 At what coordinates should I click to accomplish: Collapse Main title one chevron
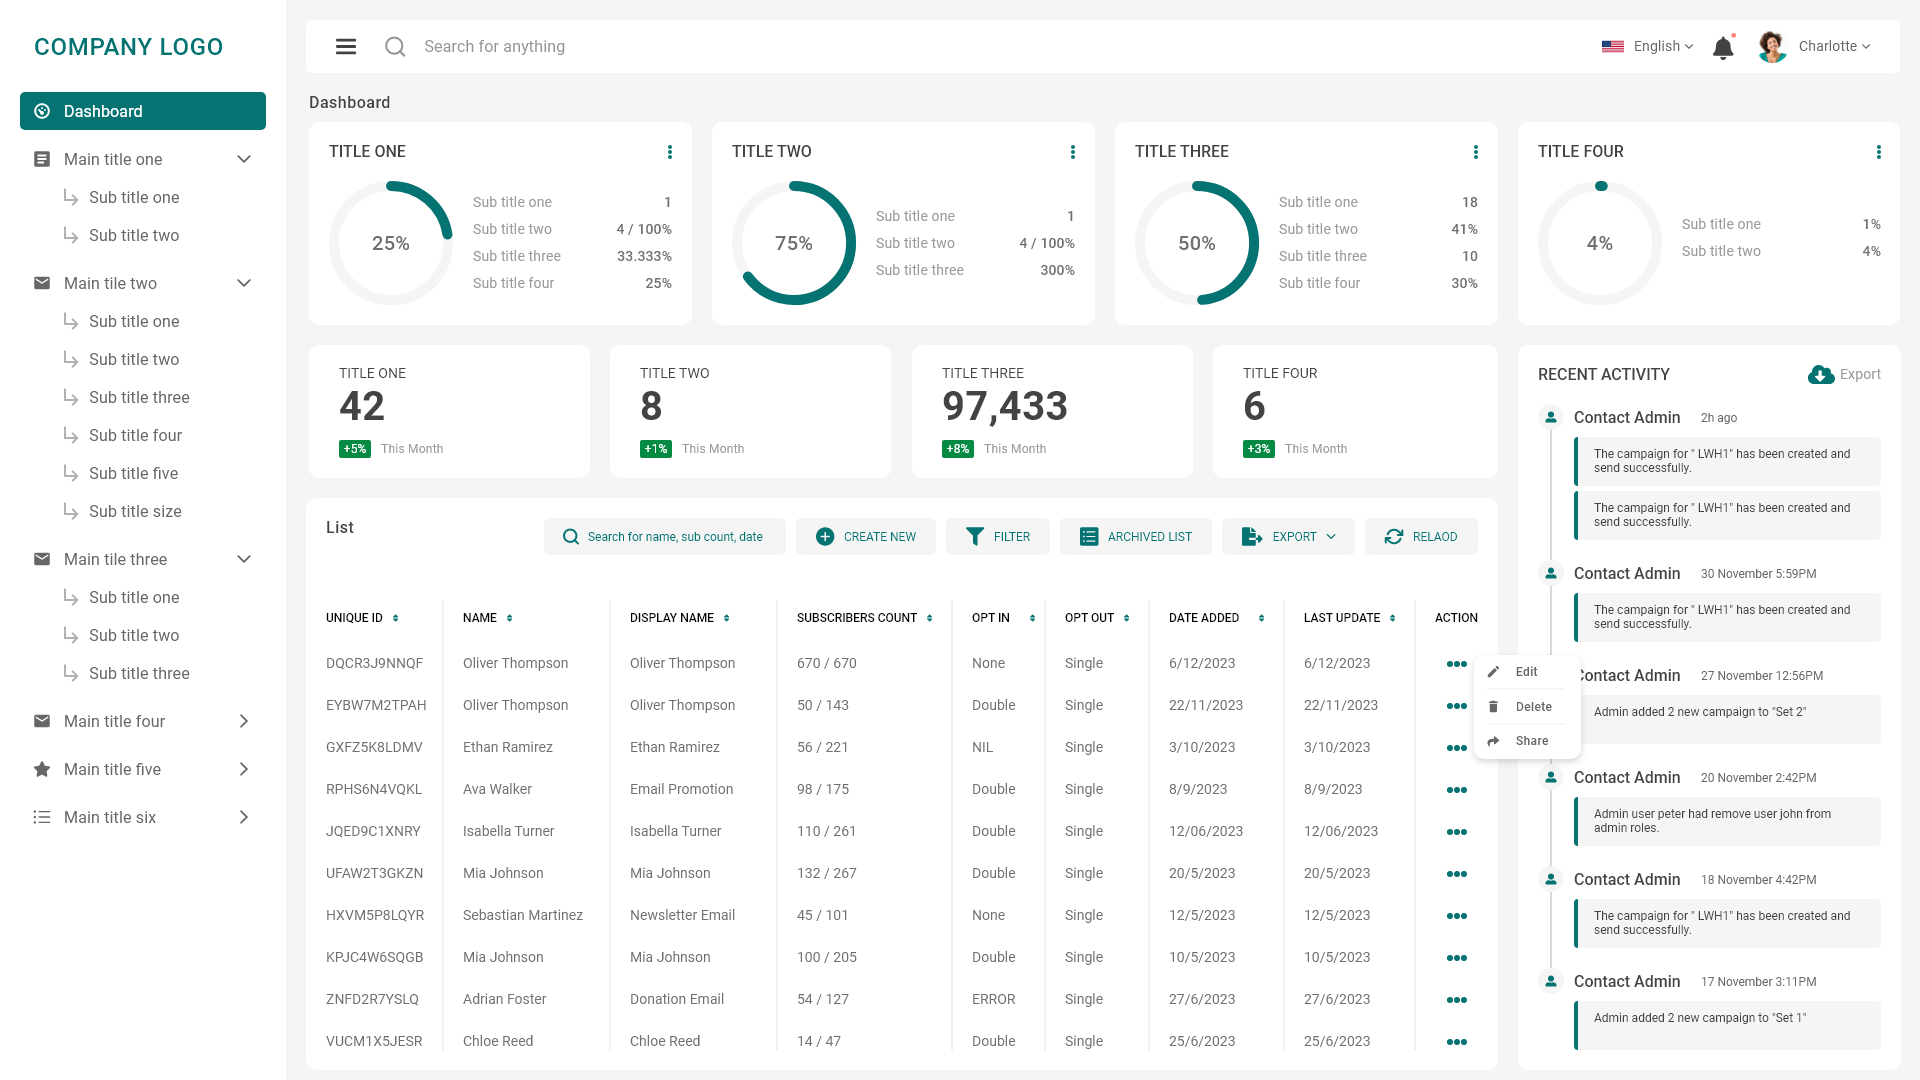click(244, 159)
